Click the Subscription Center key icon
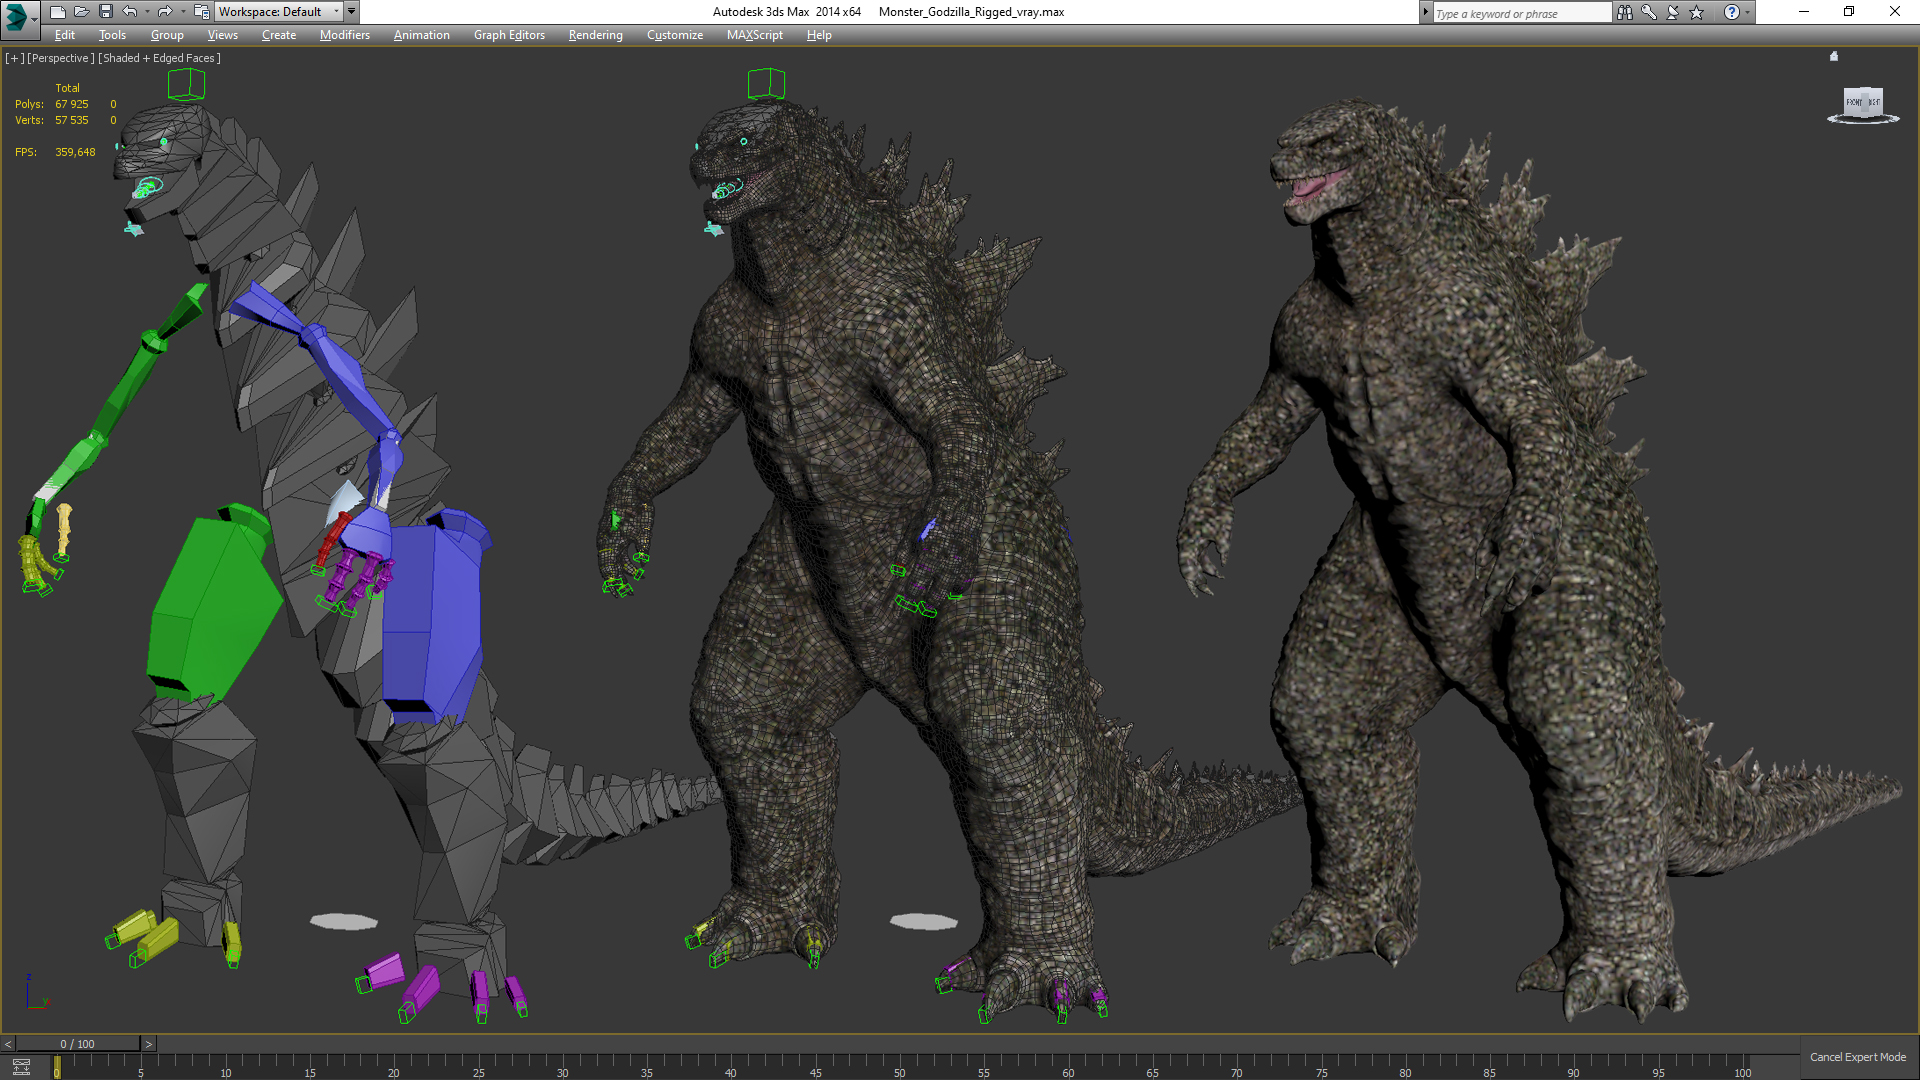Viewport: 1920px width, 1080px height. (1649, 12)
